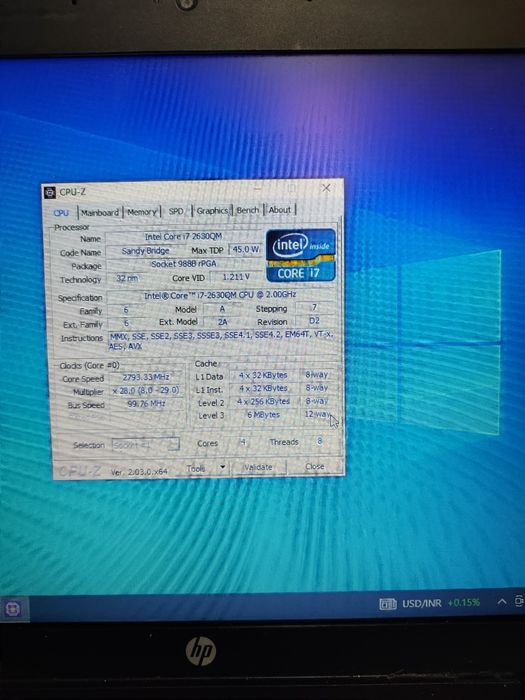Click the Sandy Bridge code name value
525x700 pixels.
(x=146, y=251)
